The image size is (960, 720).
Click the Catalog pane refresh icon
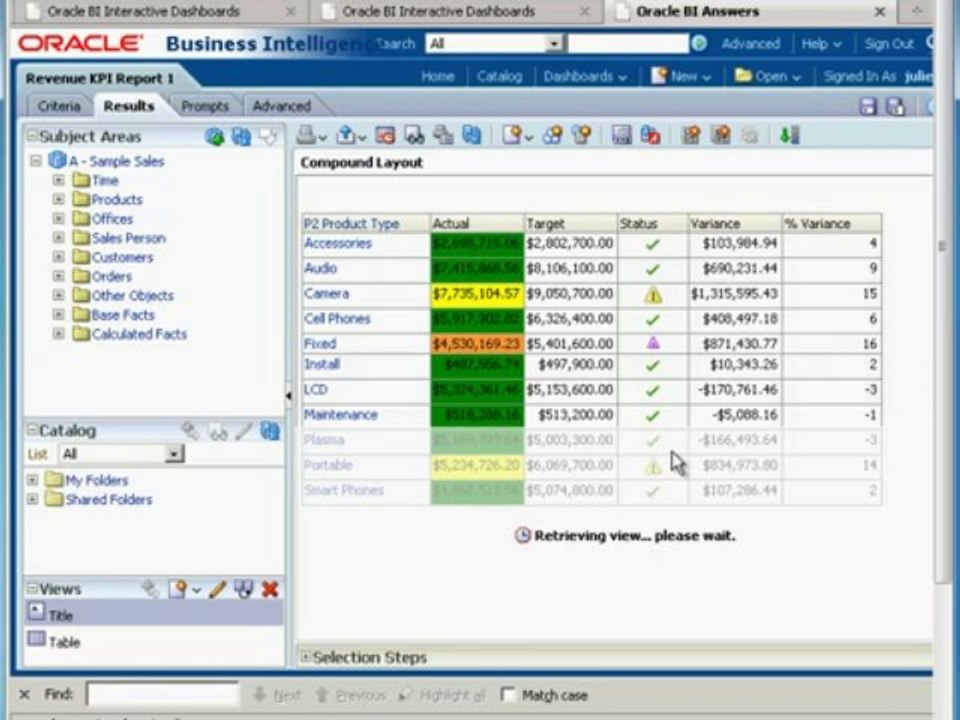pyautogui.click(x=269, y=431)
